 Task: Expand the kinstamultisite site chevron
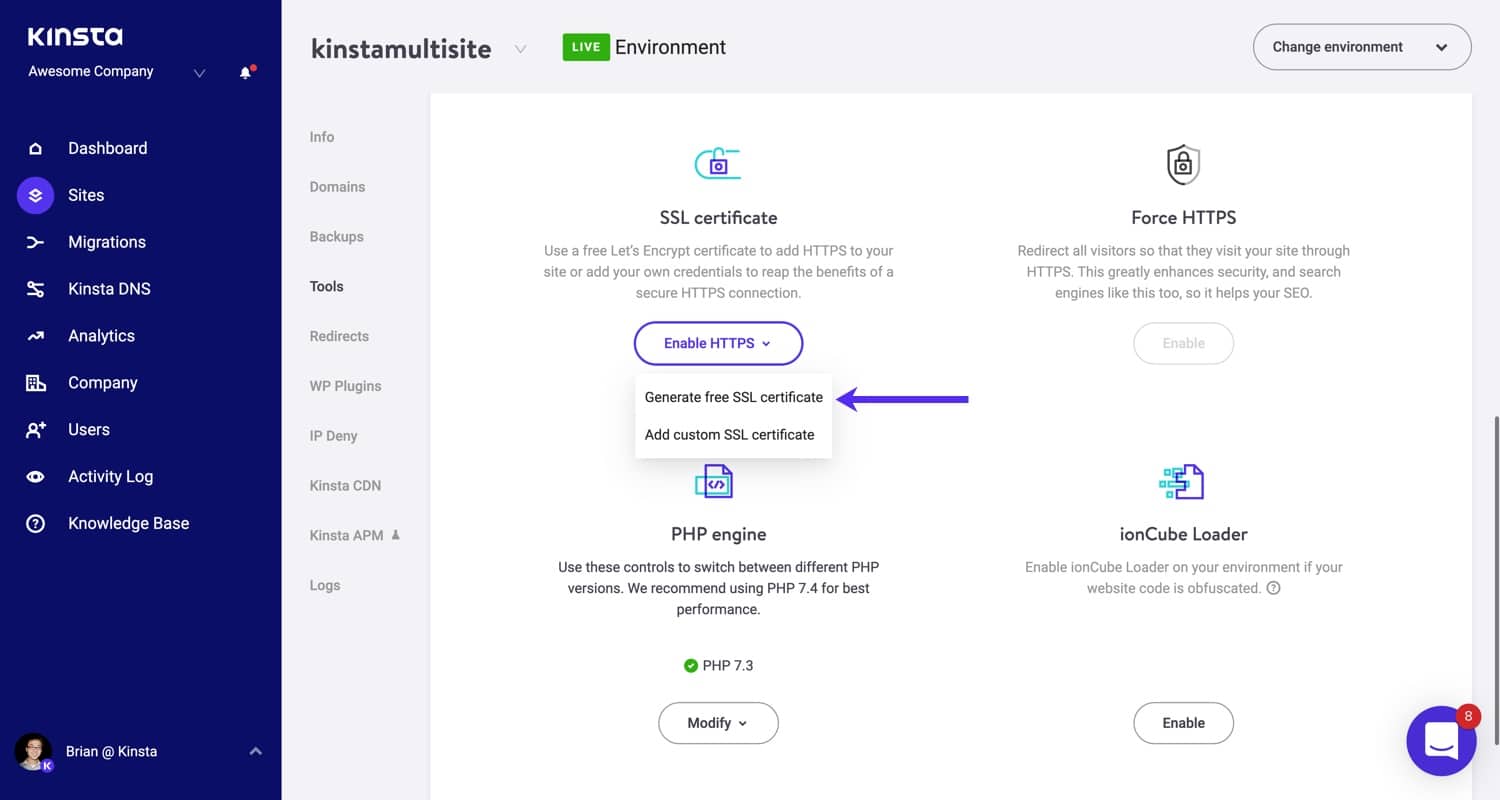pos(520,48)
